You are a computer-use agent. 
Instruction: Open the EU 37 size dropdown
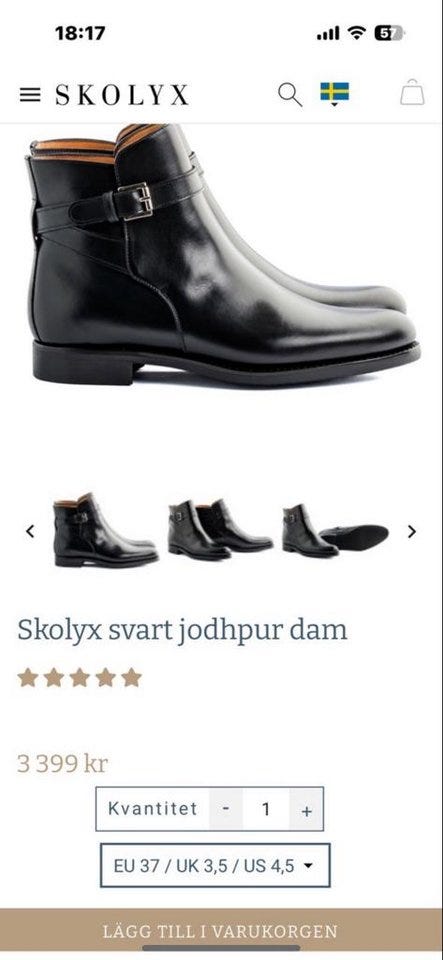215,866
